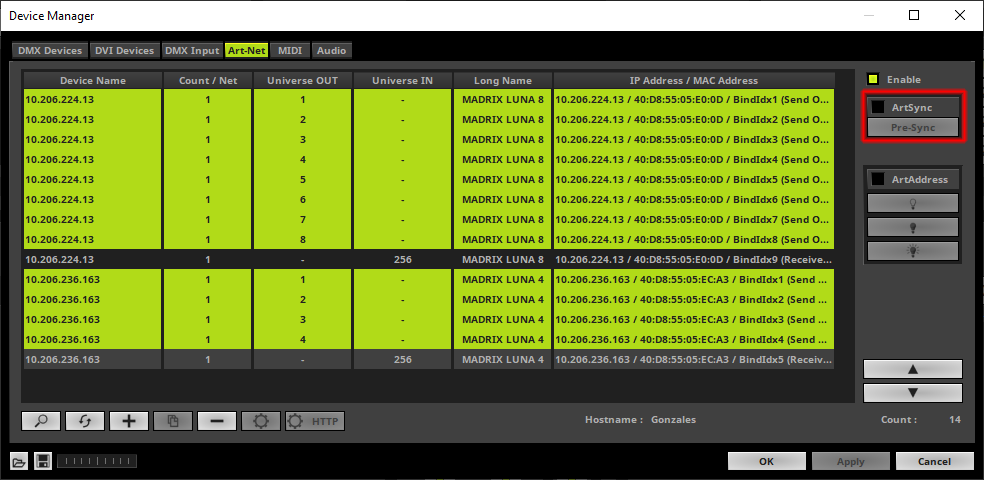Click the Universe IN column header
The height and width of the screenshot is (480, 984).
point(402,80)
